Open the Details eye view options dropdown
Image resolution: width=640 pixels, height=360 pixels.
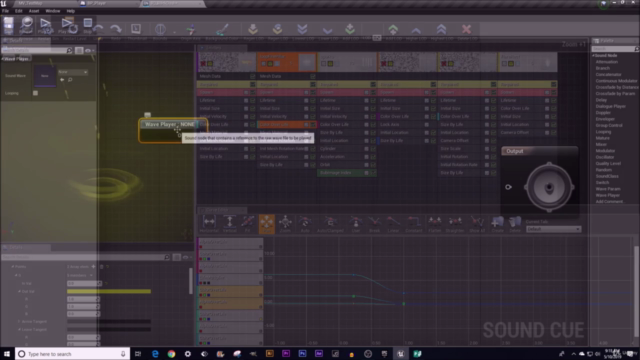pyautogui.click(x=88, y=51)
